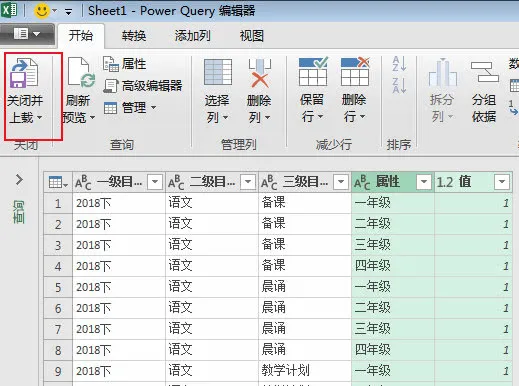Click the 语文 cell in row 2
Viewport: 519px width, 386px height.
pos(212,224)
